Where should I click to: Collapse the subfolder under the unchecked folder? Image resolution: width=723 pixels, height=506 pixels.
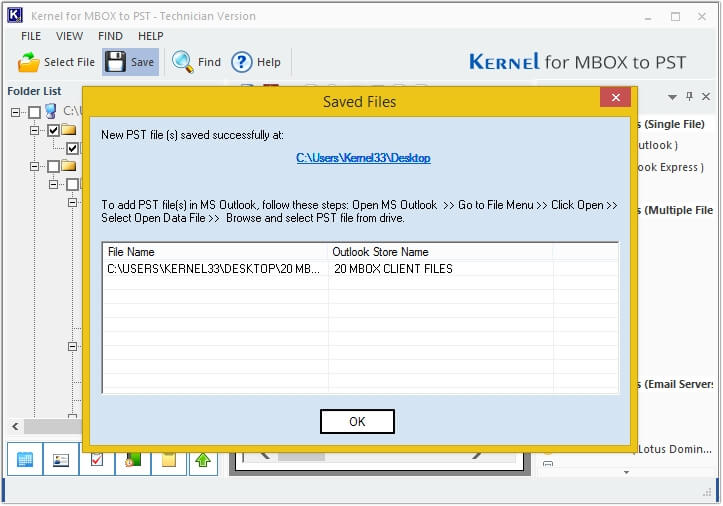click(x=53, y=185)
